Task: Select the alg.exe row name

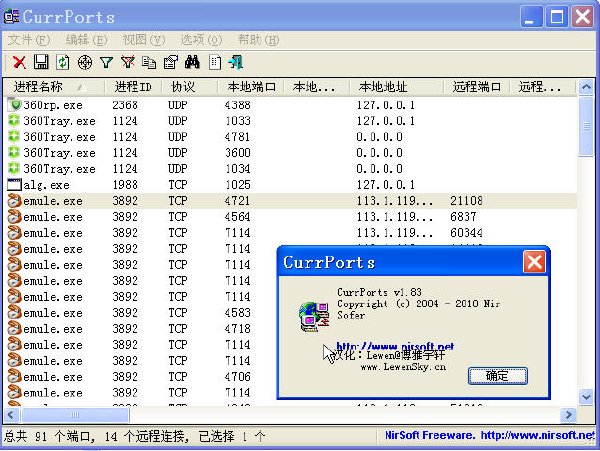Action: (x=46, y=185)
